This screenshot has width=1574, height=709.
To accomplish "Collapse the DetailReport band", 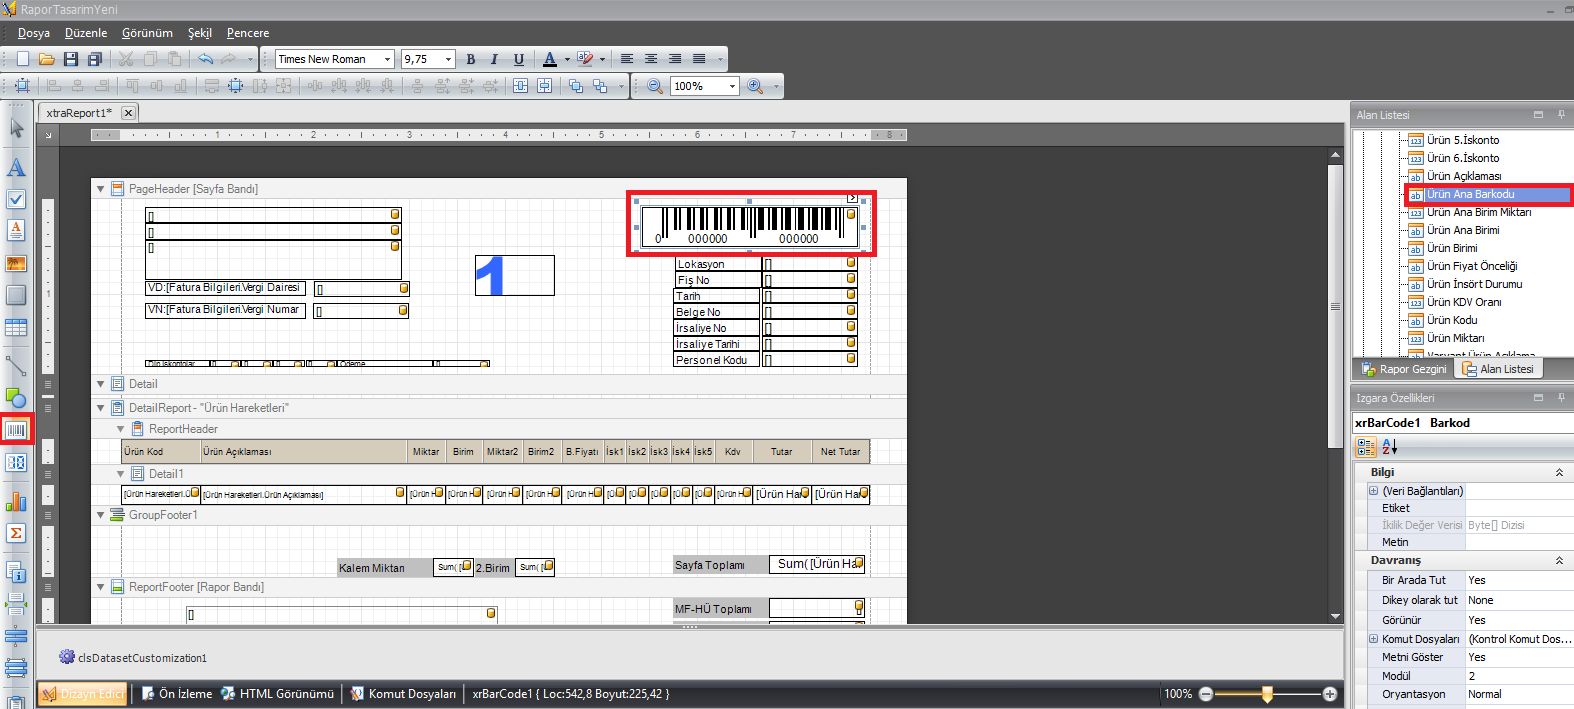I will click(x=100, y=408).
